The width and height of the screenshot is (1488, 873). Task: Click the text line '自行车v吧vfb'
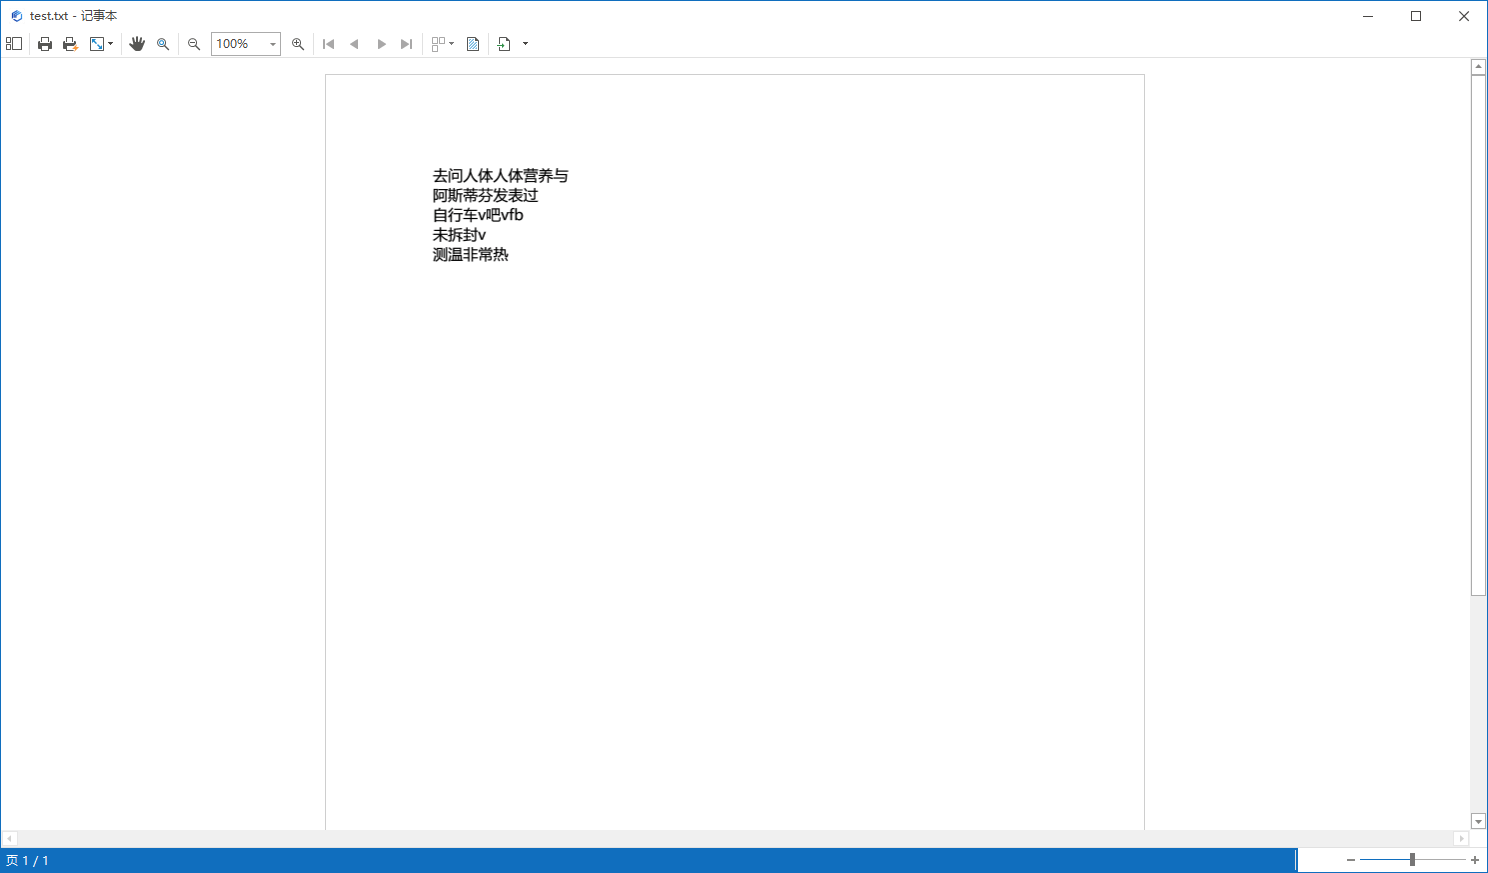[478, 215]
